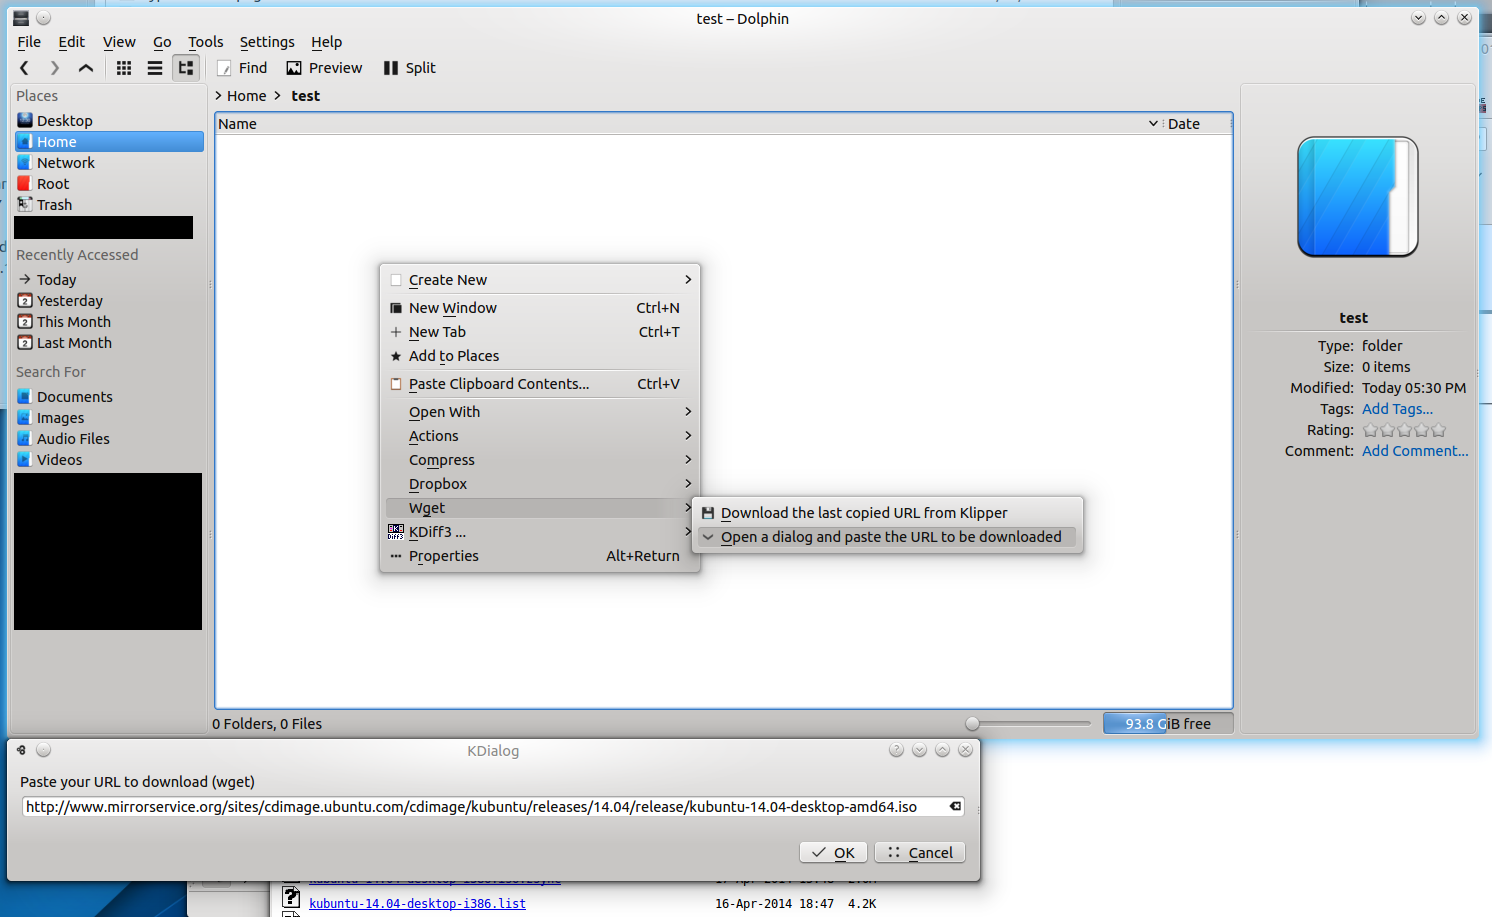
Task: Go back with the left arrow toolbar icon
Action: [x=25, y=68]
